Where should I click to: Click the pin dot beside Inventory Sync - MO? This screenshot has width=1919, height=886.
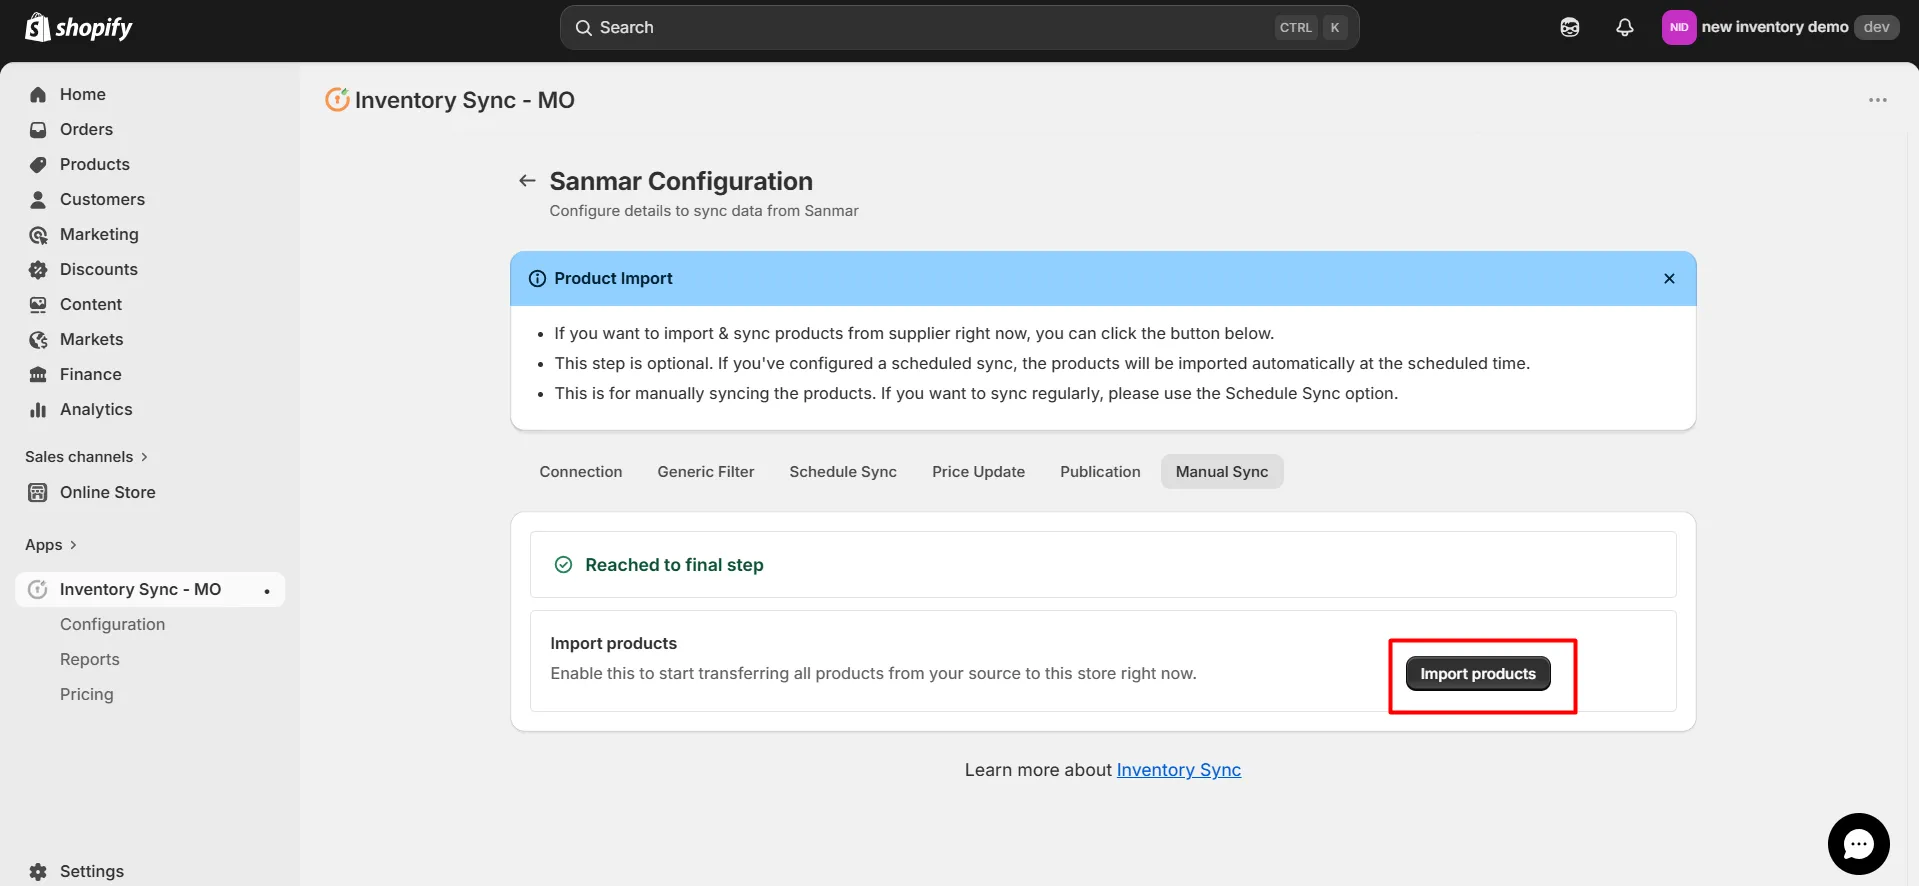[267, 591]
